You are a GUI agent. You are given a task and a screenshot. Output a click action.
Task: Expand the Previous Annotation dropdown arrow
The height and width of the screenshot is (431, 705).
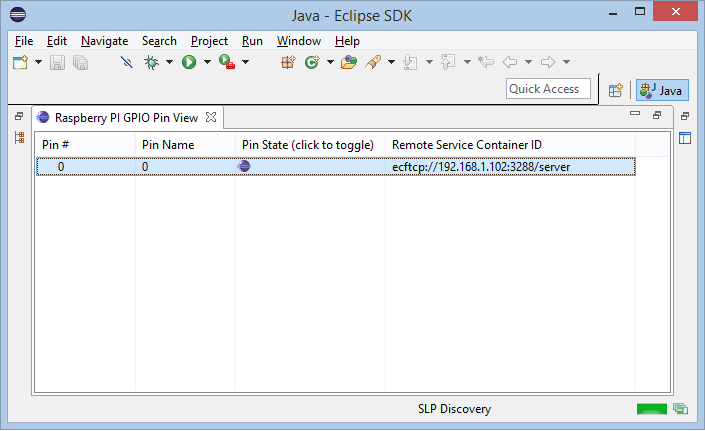coord(467,62)
